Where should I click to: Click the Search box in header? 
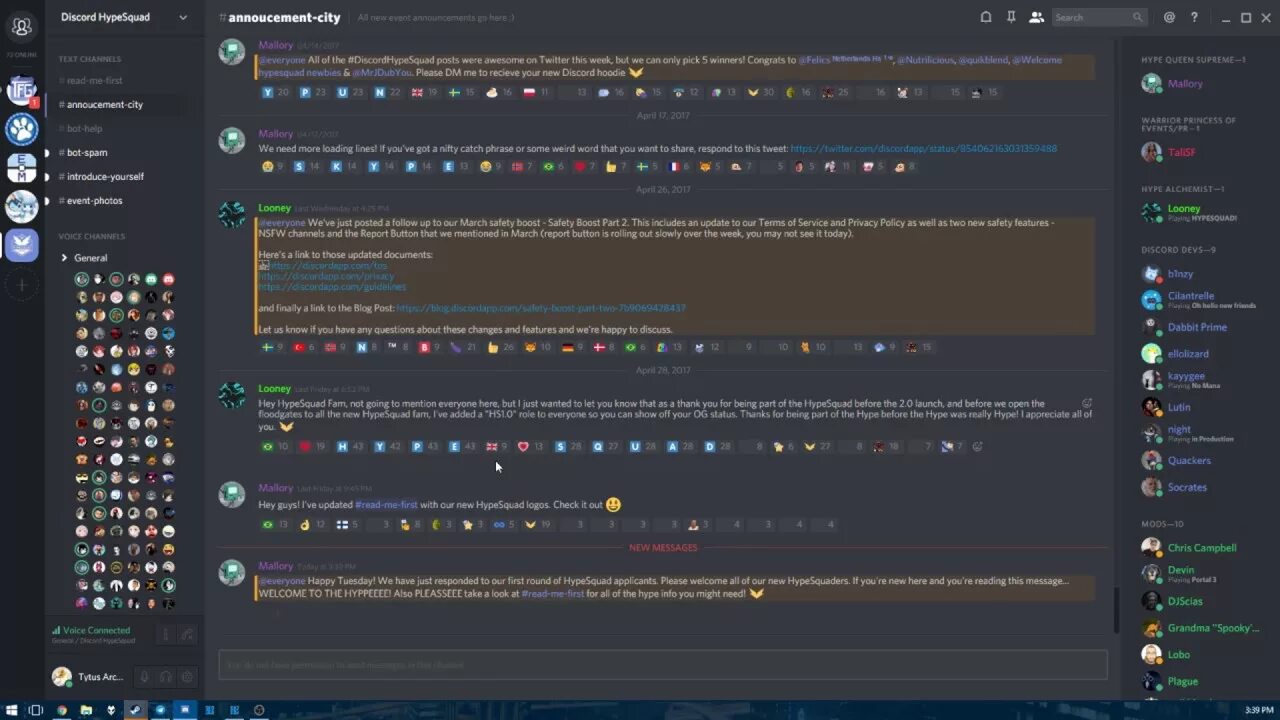[x=1099, y=17]
